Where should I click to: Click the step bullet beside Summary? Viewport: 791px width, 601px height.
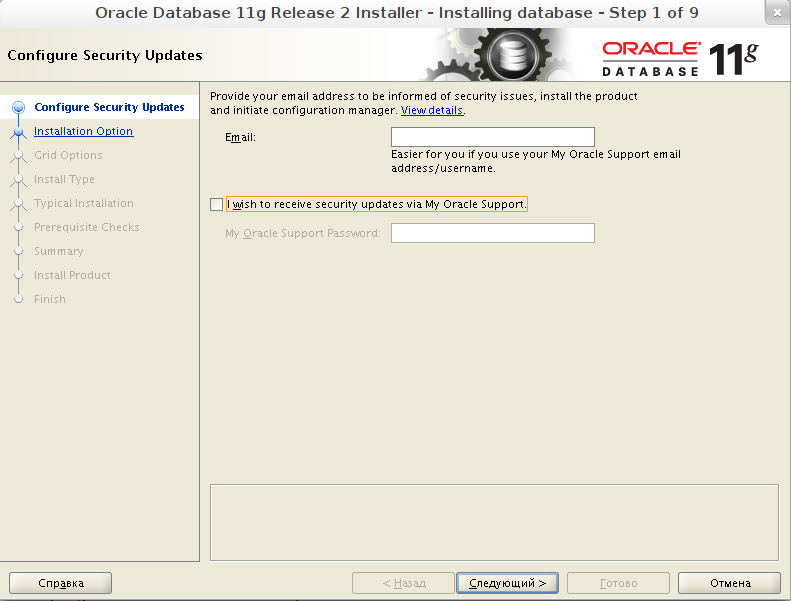click(x=19, y=251)
